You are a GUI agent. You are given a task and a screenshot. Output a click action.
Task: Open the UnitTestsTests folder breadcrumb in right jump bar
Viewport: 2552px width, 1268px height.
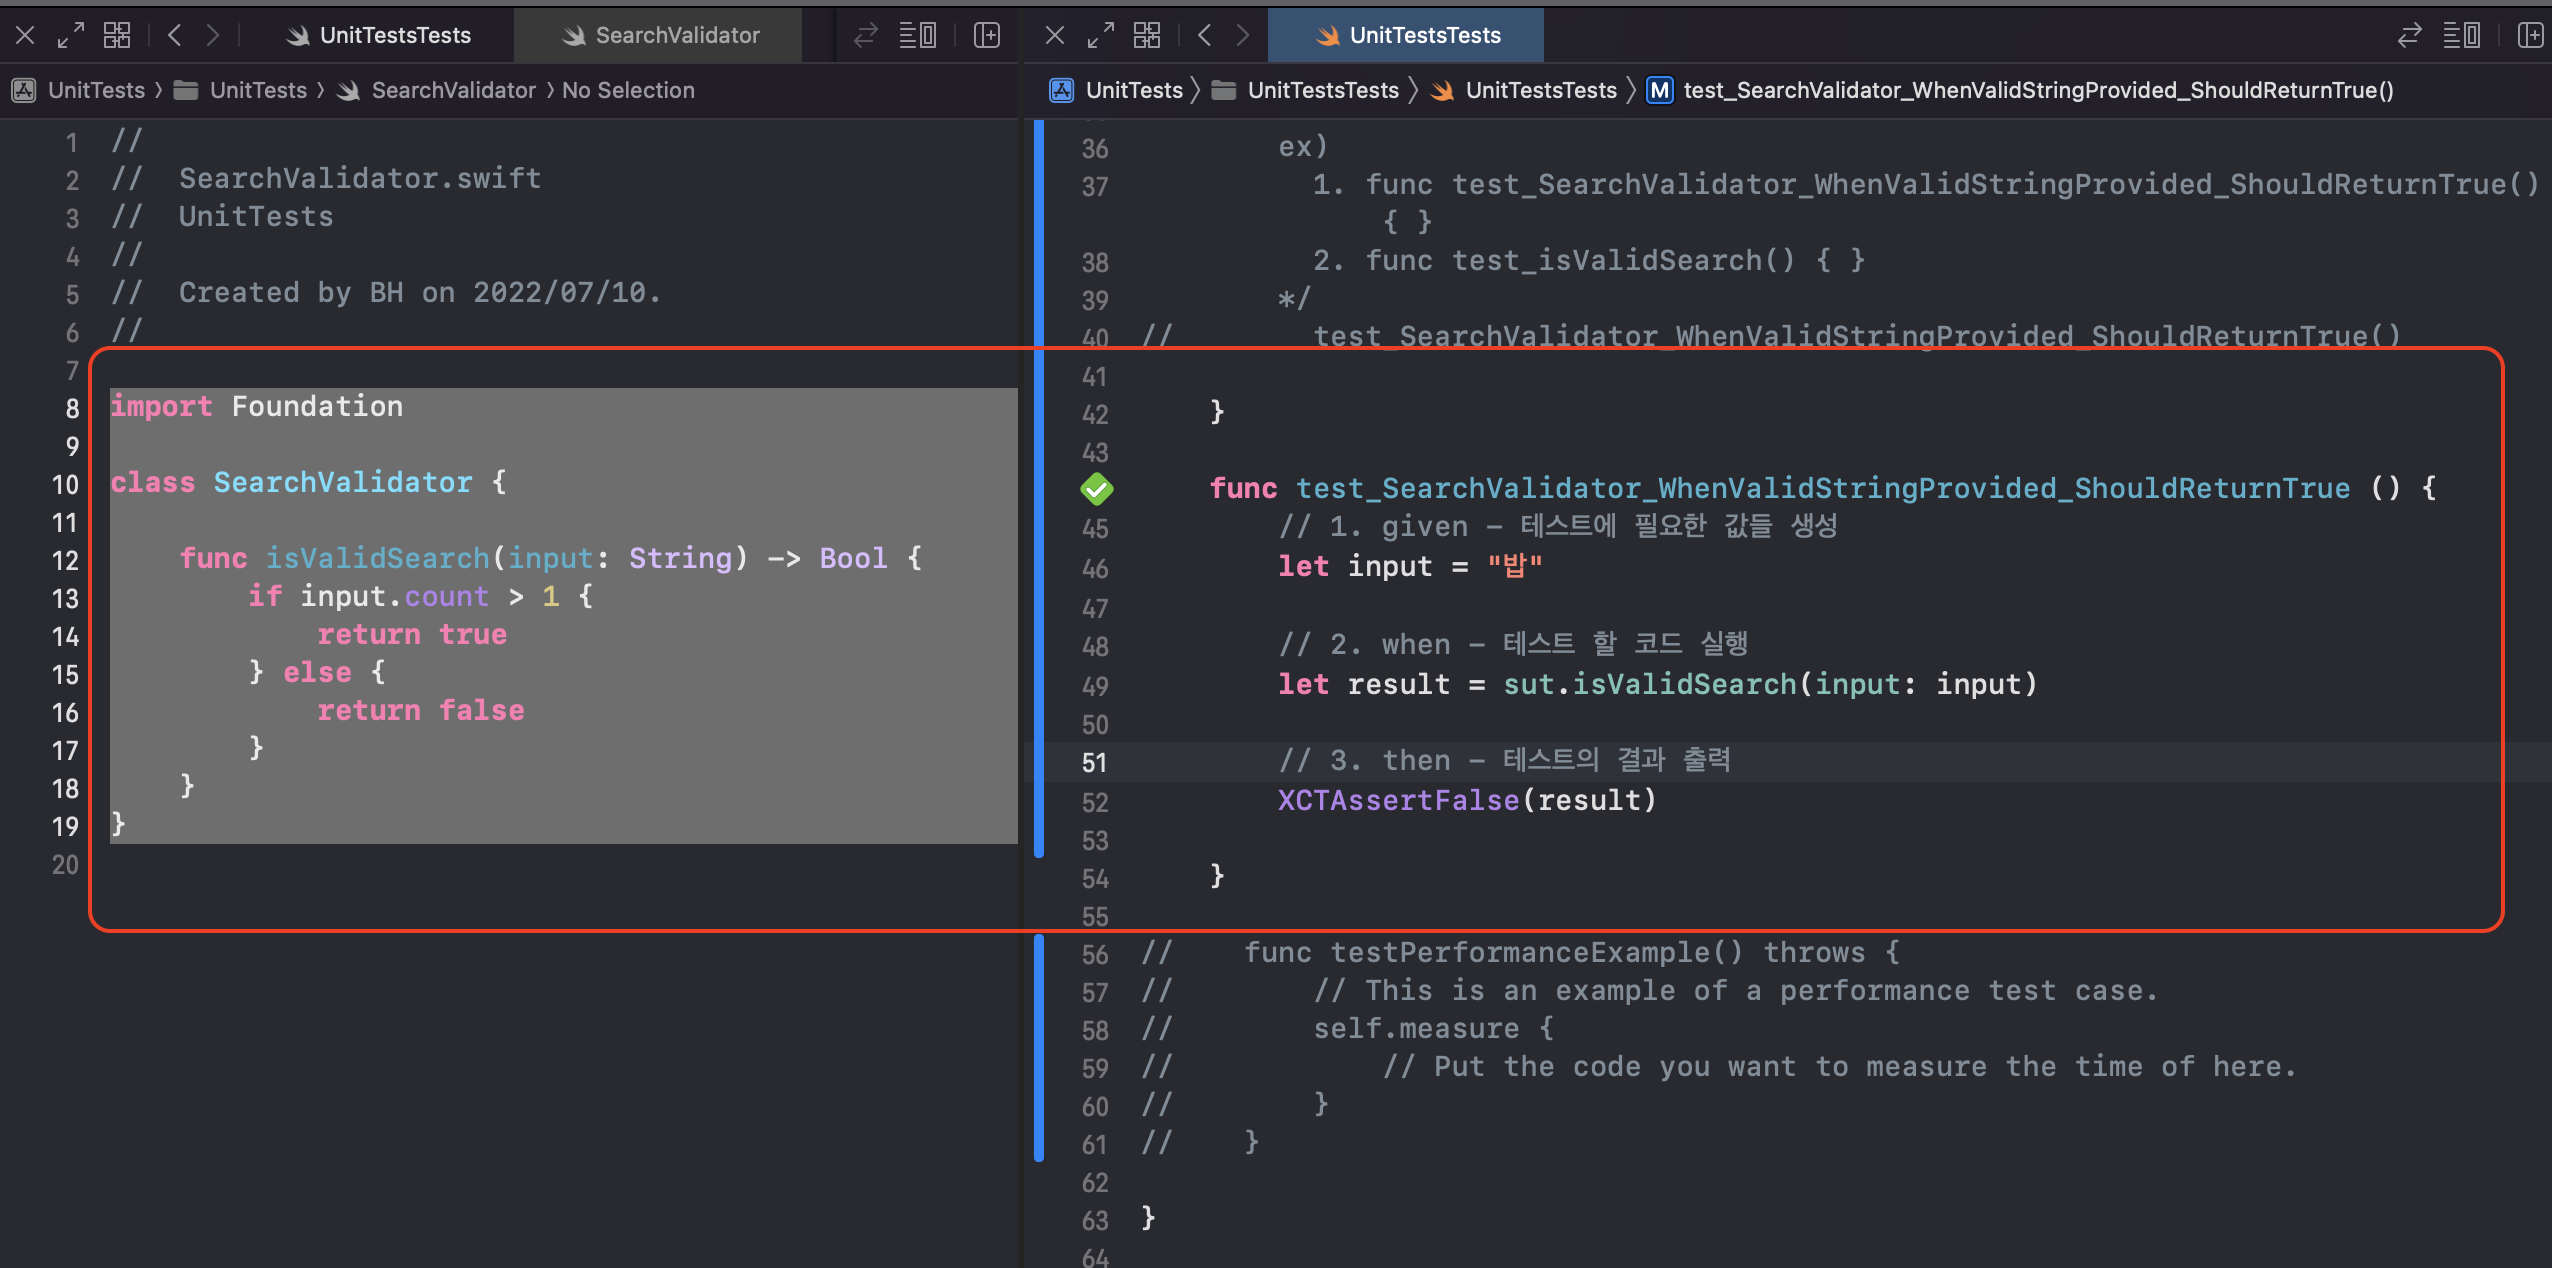pos(1322,91)
